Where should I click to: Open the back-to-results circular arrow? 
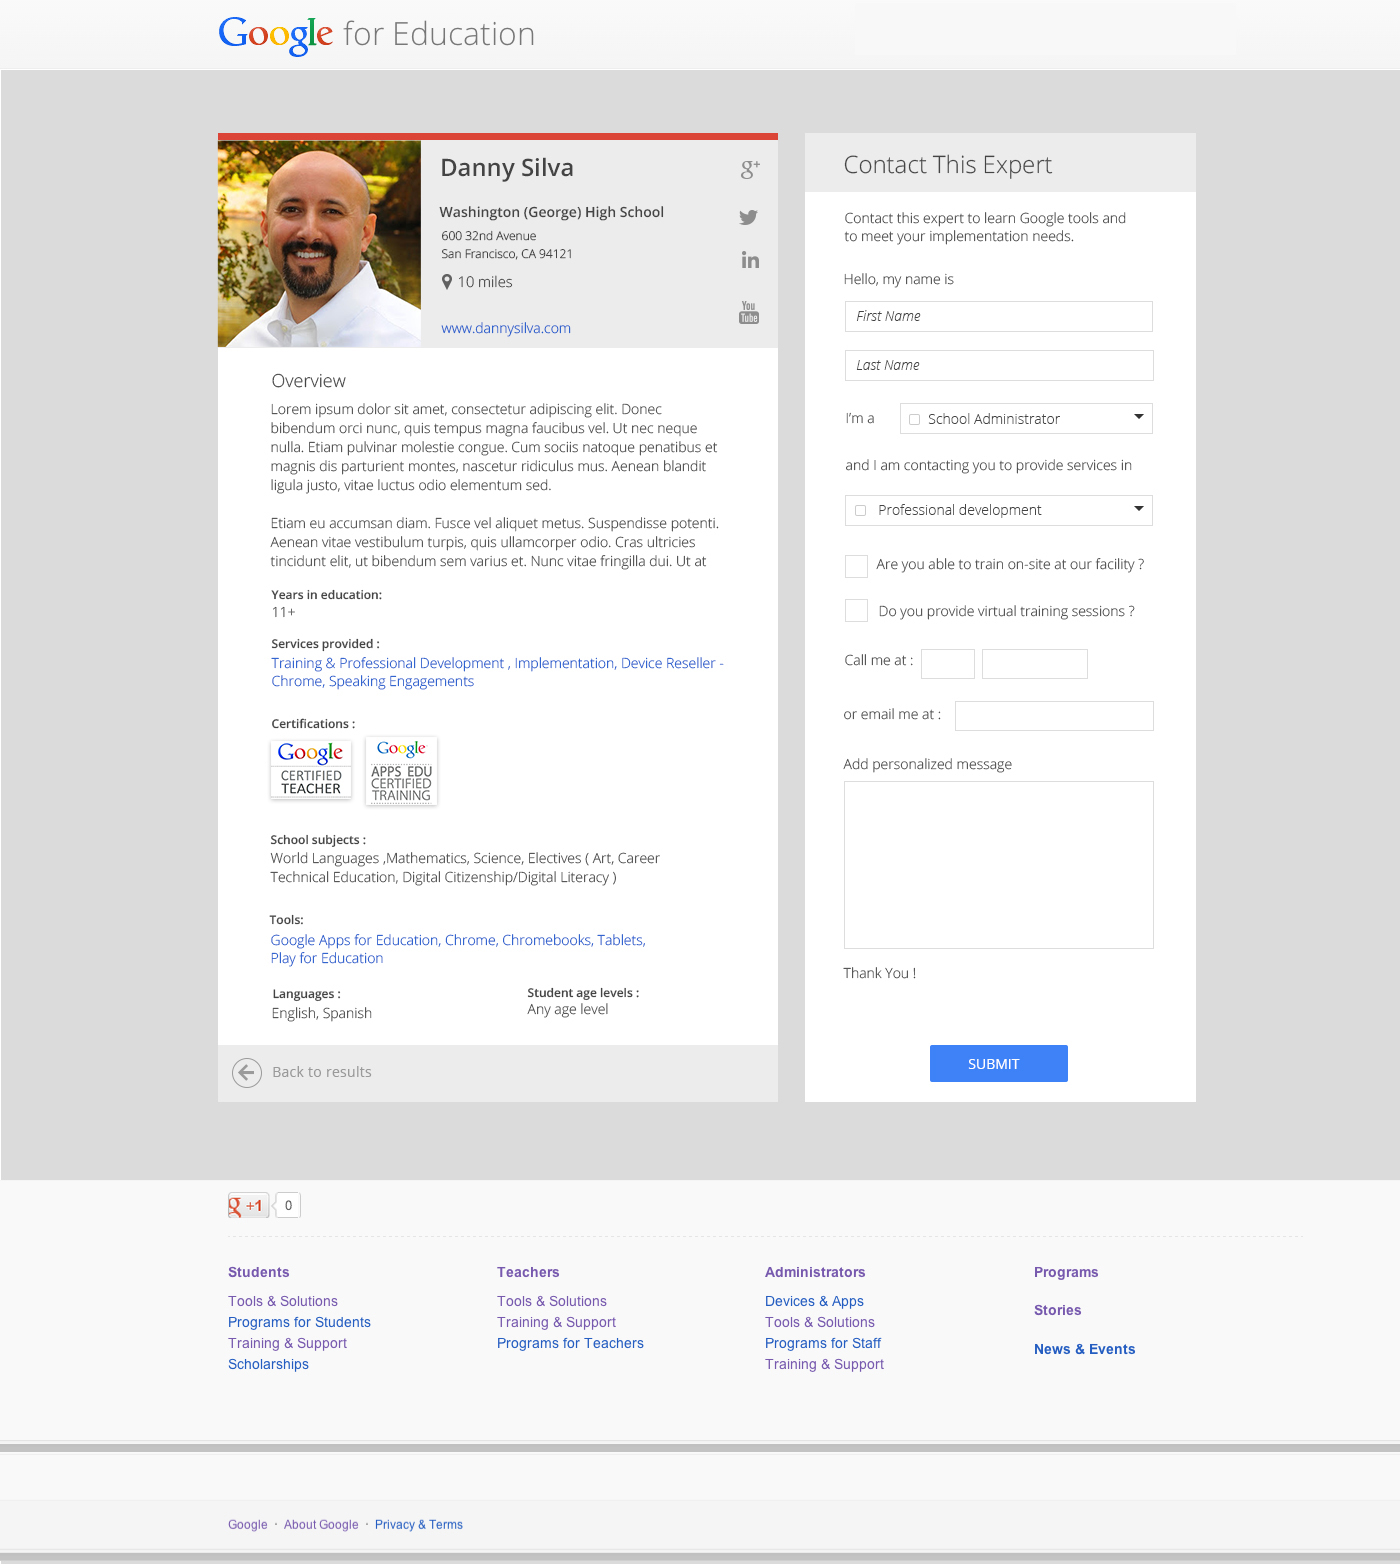click(246, 1072)
